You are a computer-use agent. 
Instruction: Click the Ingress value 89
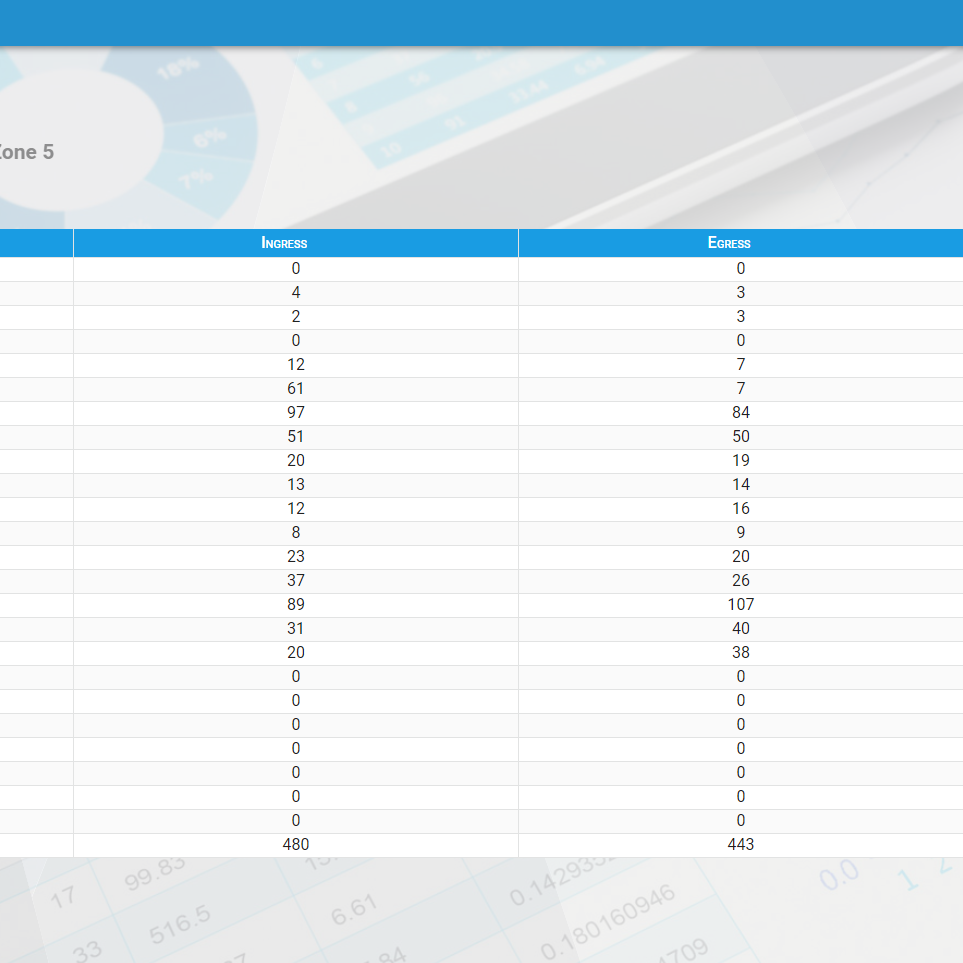tap(296, 604)
